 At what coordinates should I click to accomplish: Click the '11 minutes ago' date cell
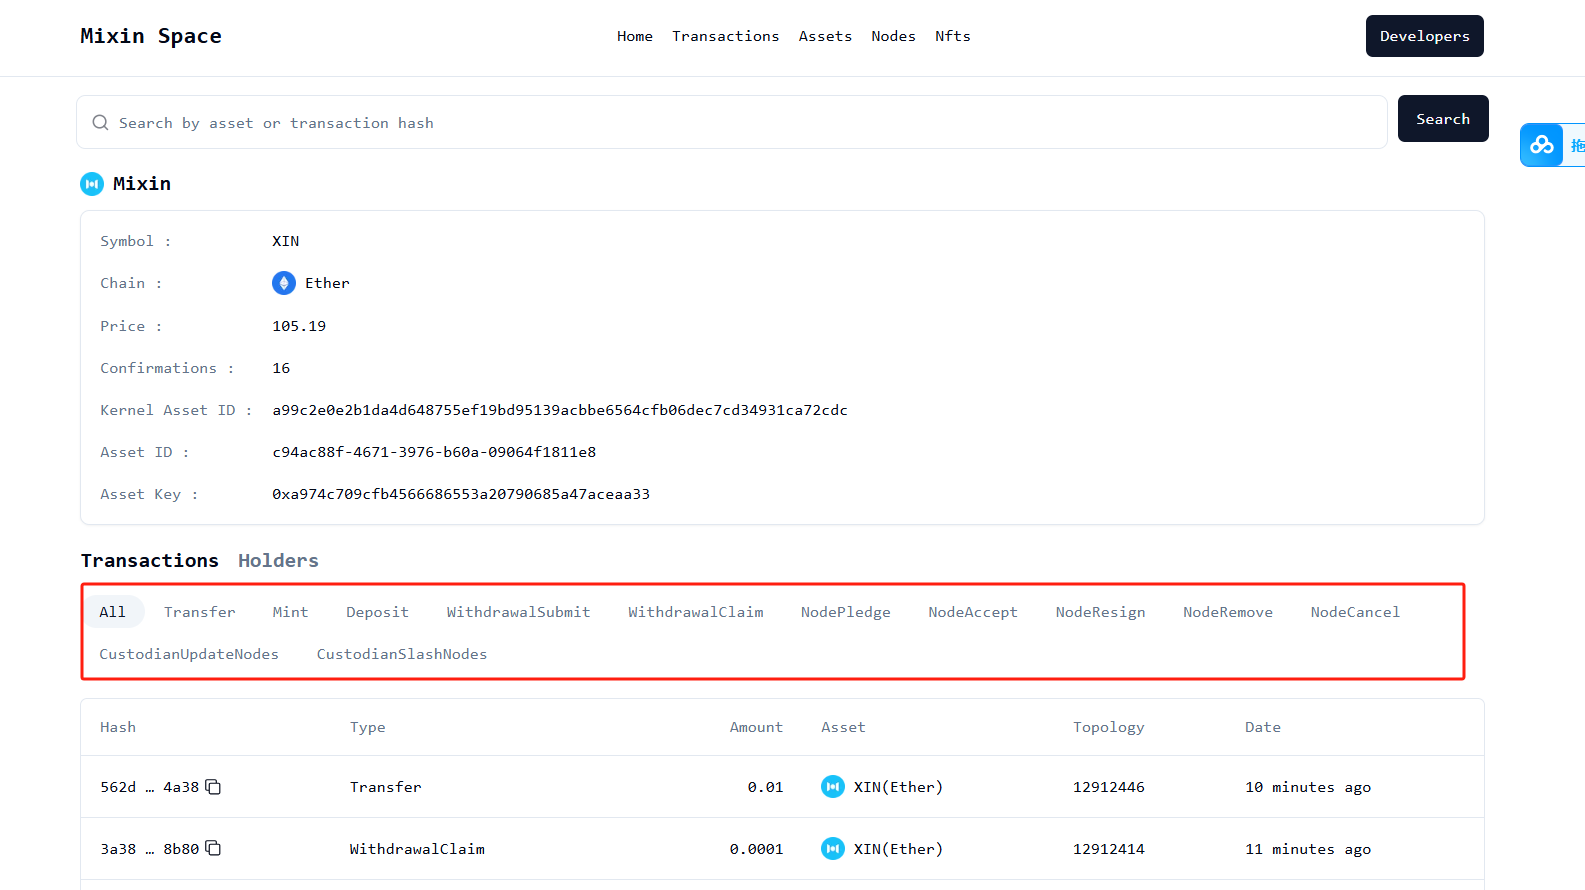coord(1308,849)
